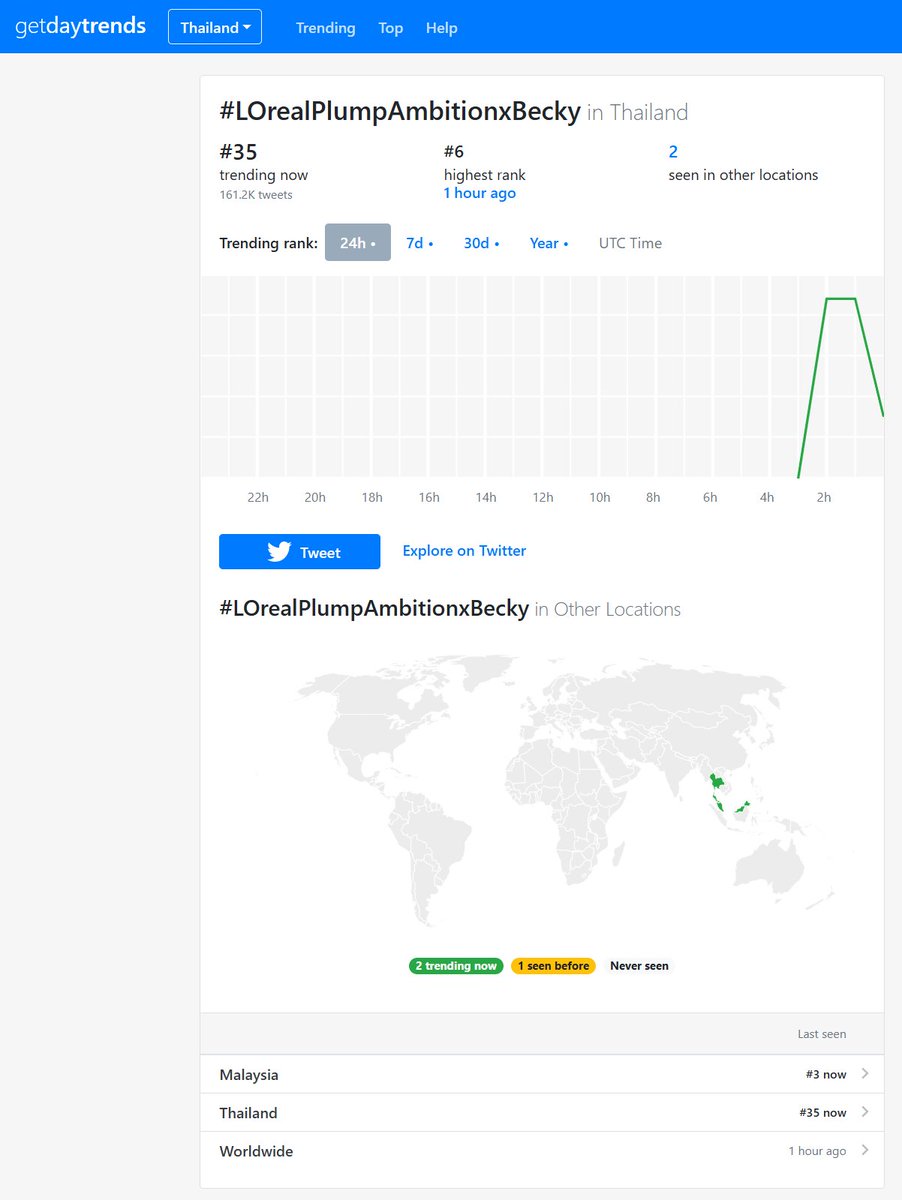This screenshot has width=902, height=1200.
Task: Switch to 30d trending rank
Action: (x=481, y=243)
